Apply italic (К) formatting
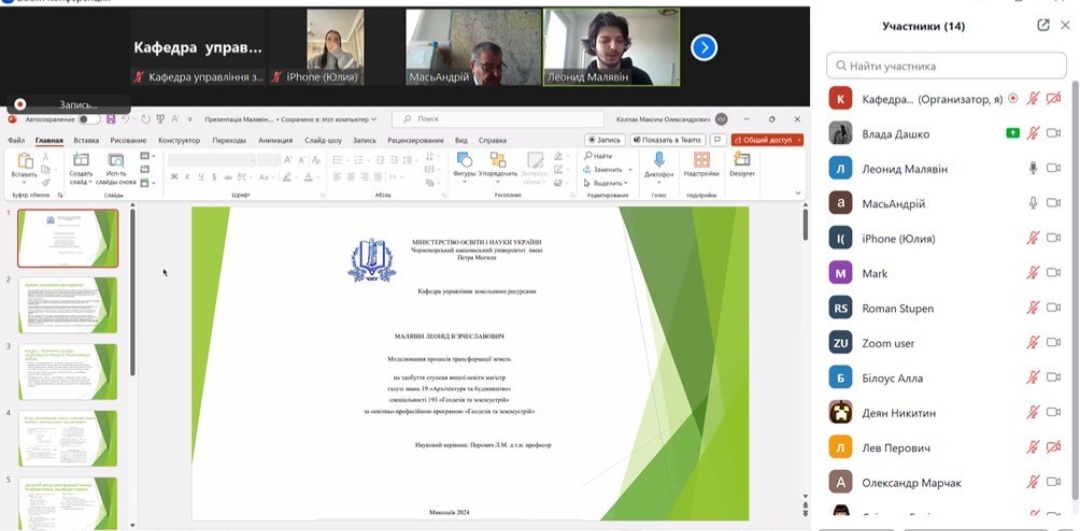Image resolution: width=1080 pixels, height=531 pixels. (187, 177)
